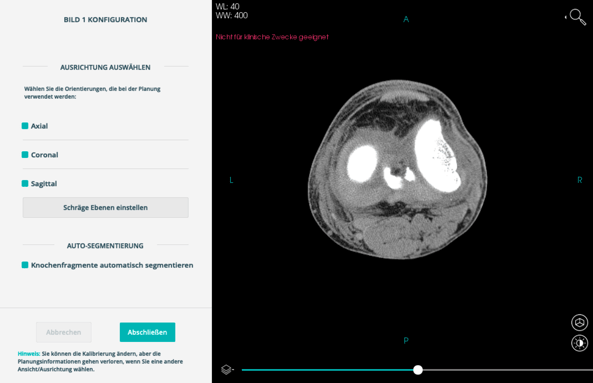The image size is (593, 383).
Task: Open the brightness/contrast window icon
Action: tap(579, 343)
